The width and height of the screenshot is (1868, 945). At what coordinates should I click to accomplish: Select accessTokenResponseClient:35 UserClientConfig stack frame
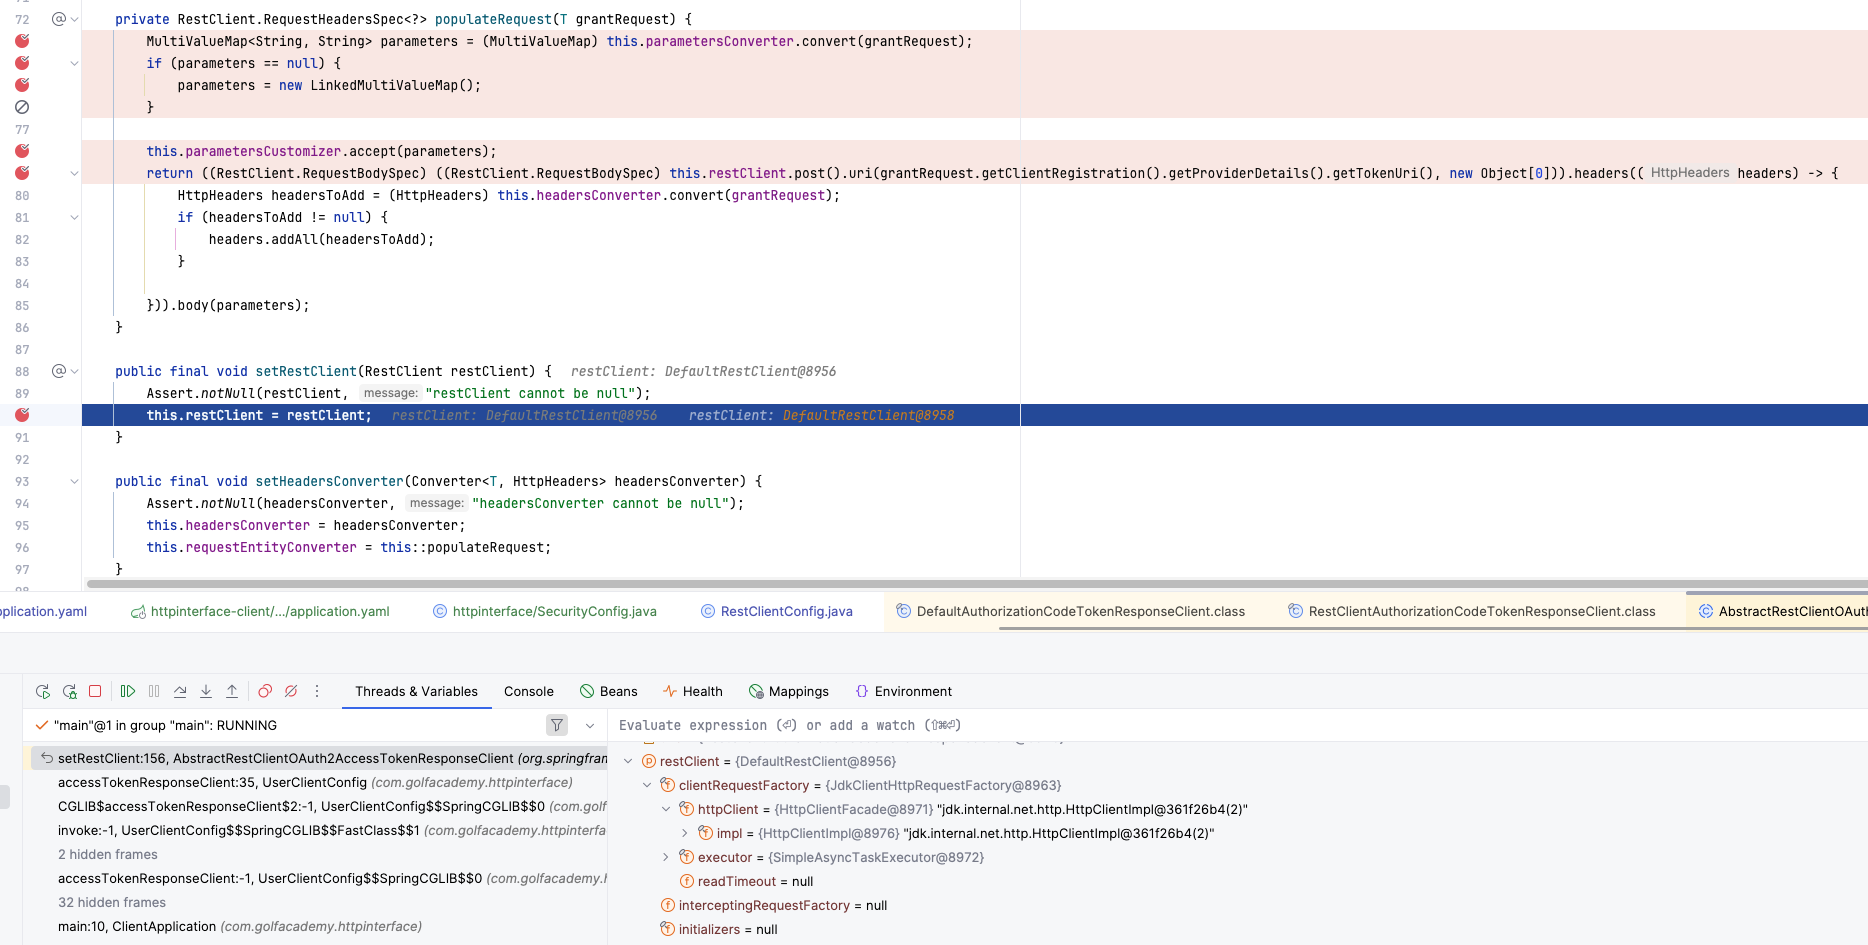coord(315,782)
